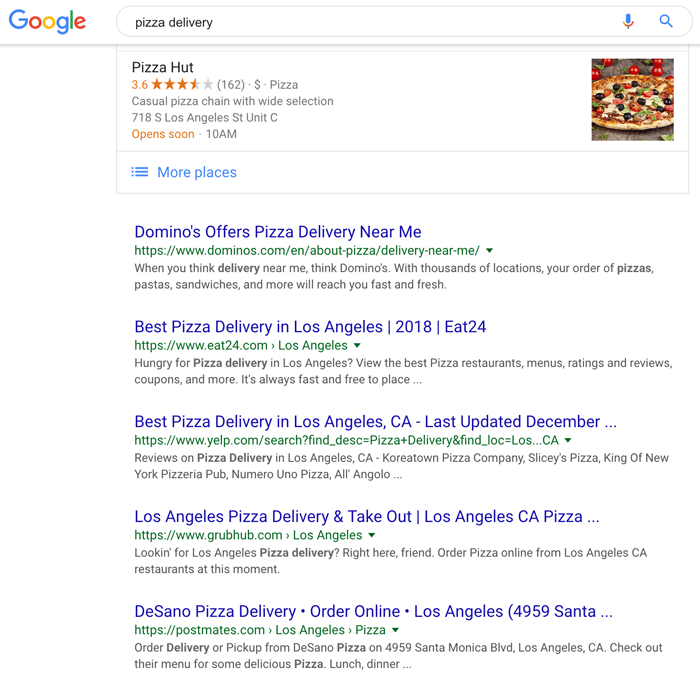Open Eat24 Best Pizza Delivery result

pyautogui.click(x=310, y=327)
